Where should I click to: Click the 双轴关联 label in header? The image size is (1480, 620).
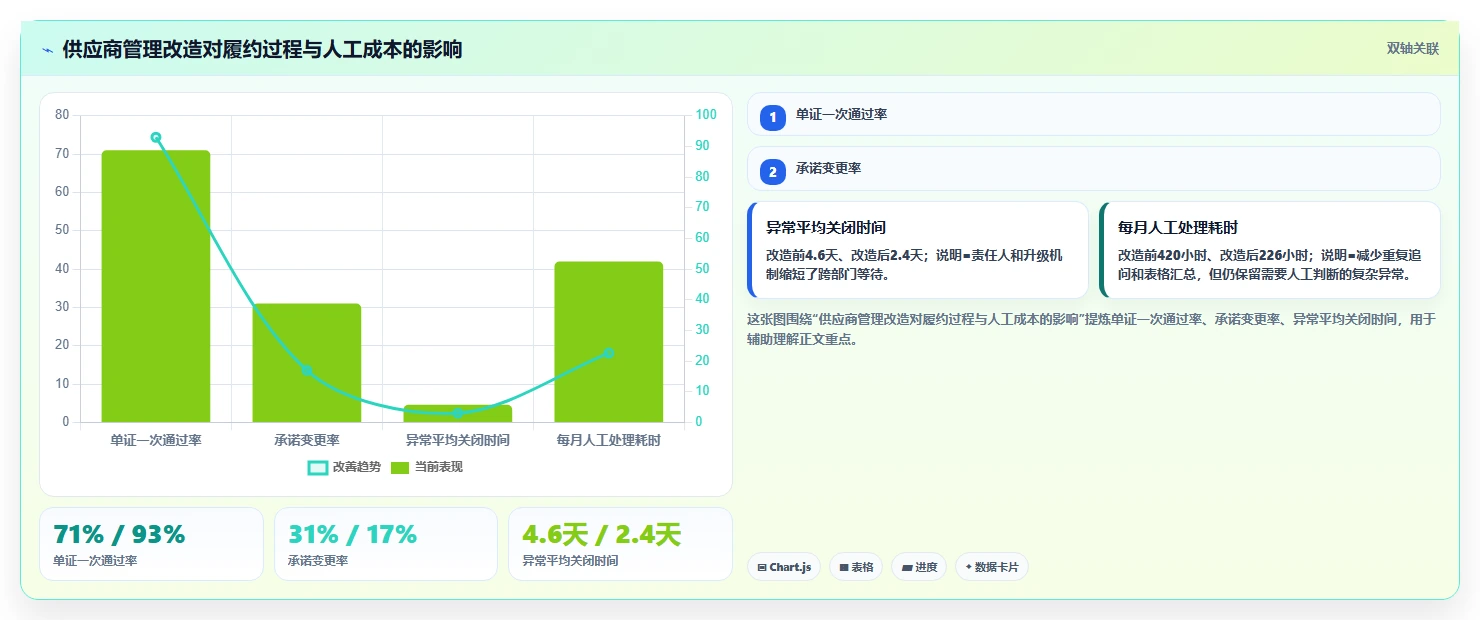coord(1412,49)
